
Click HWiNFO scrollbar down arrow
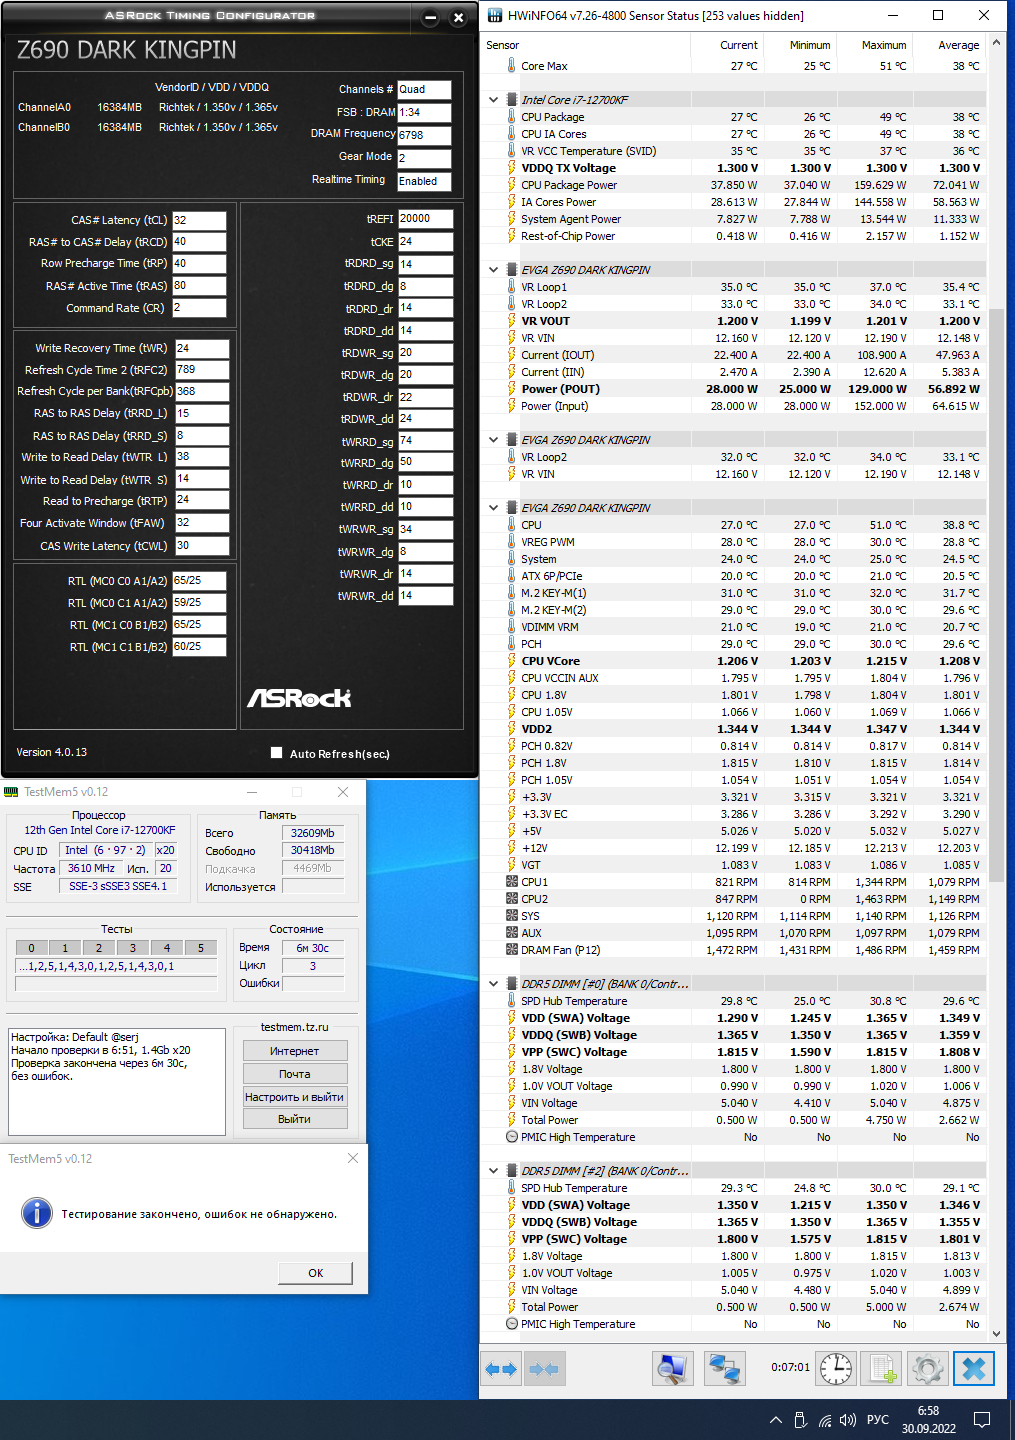coord(996,1334)
